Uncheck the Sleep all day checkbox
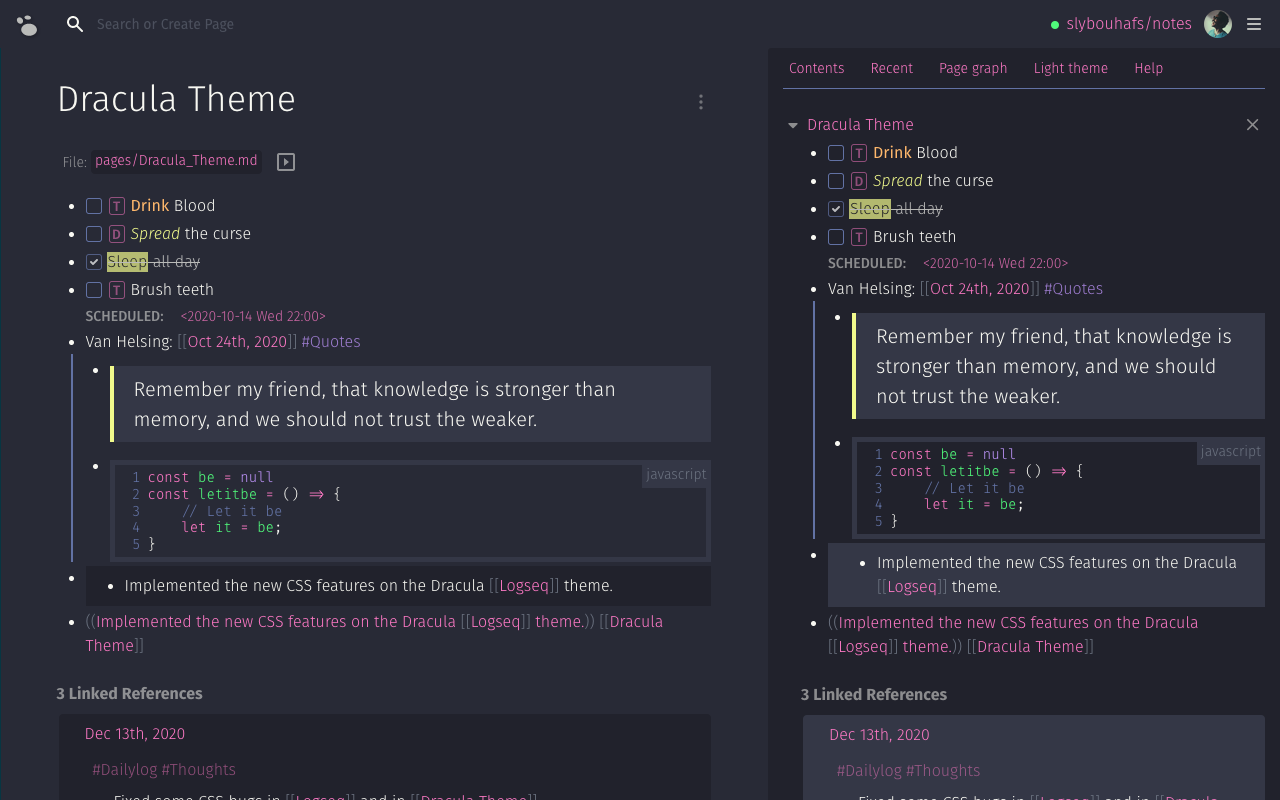Viewport: 1280px width, 800px height. tap(93, 261)
